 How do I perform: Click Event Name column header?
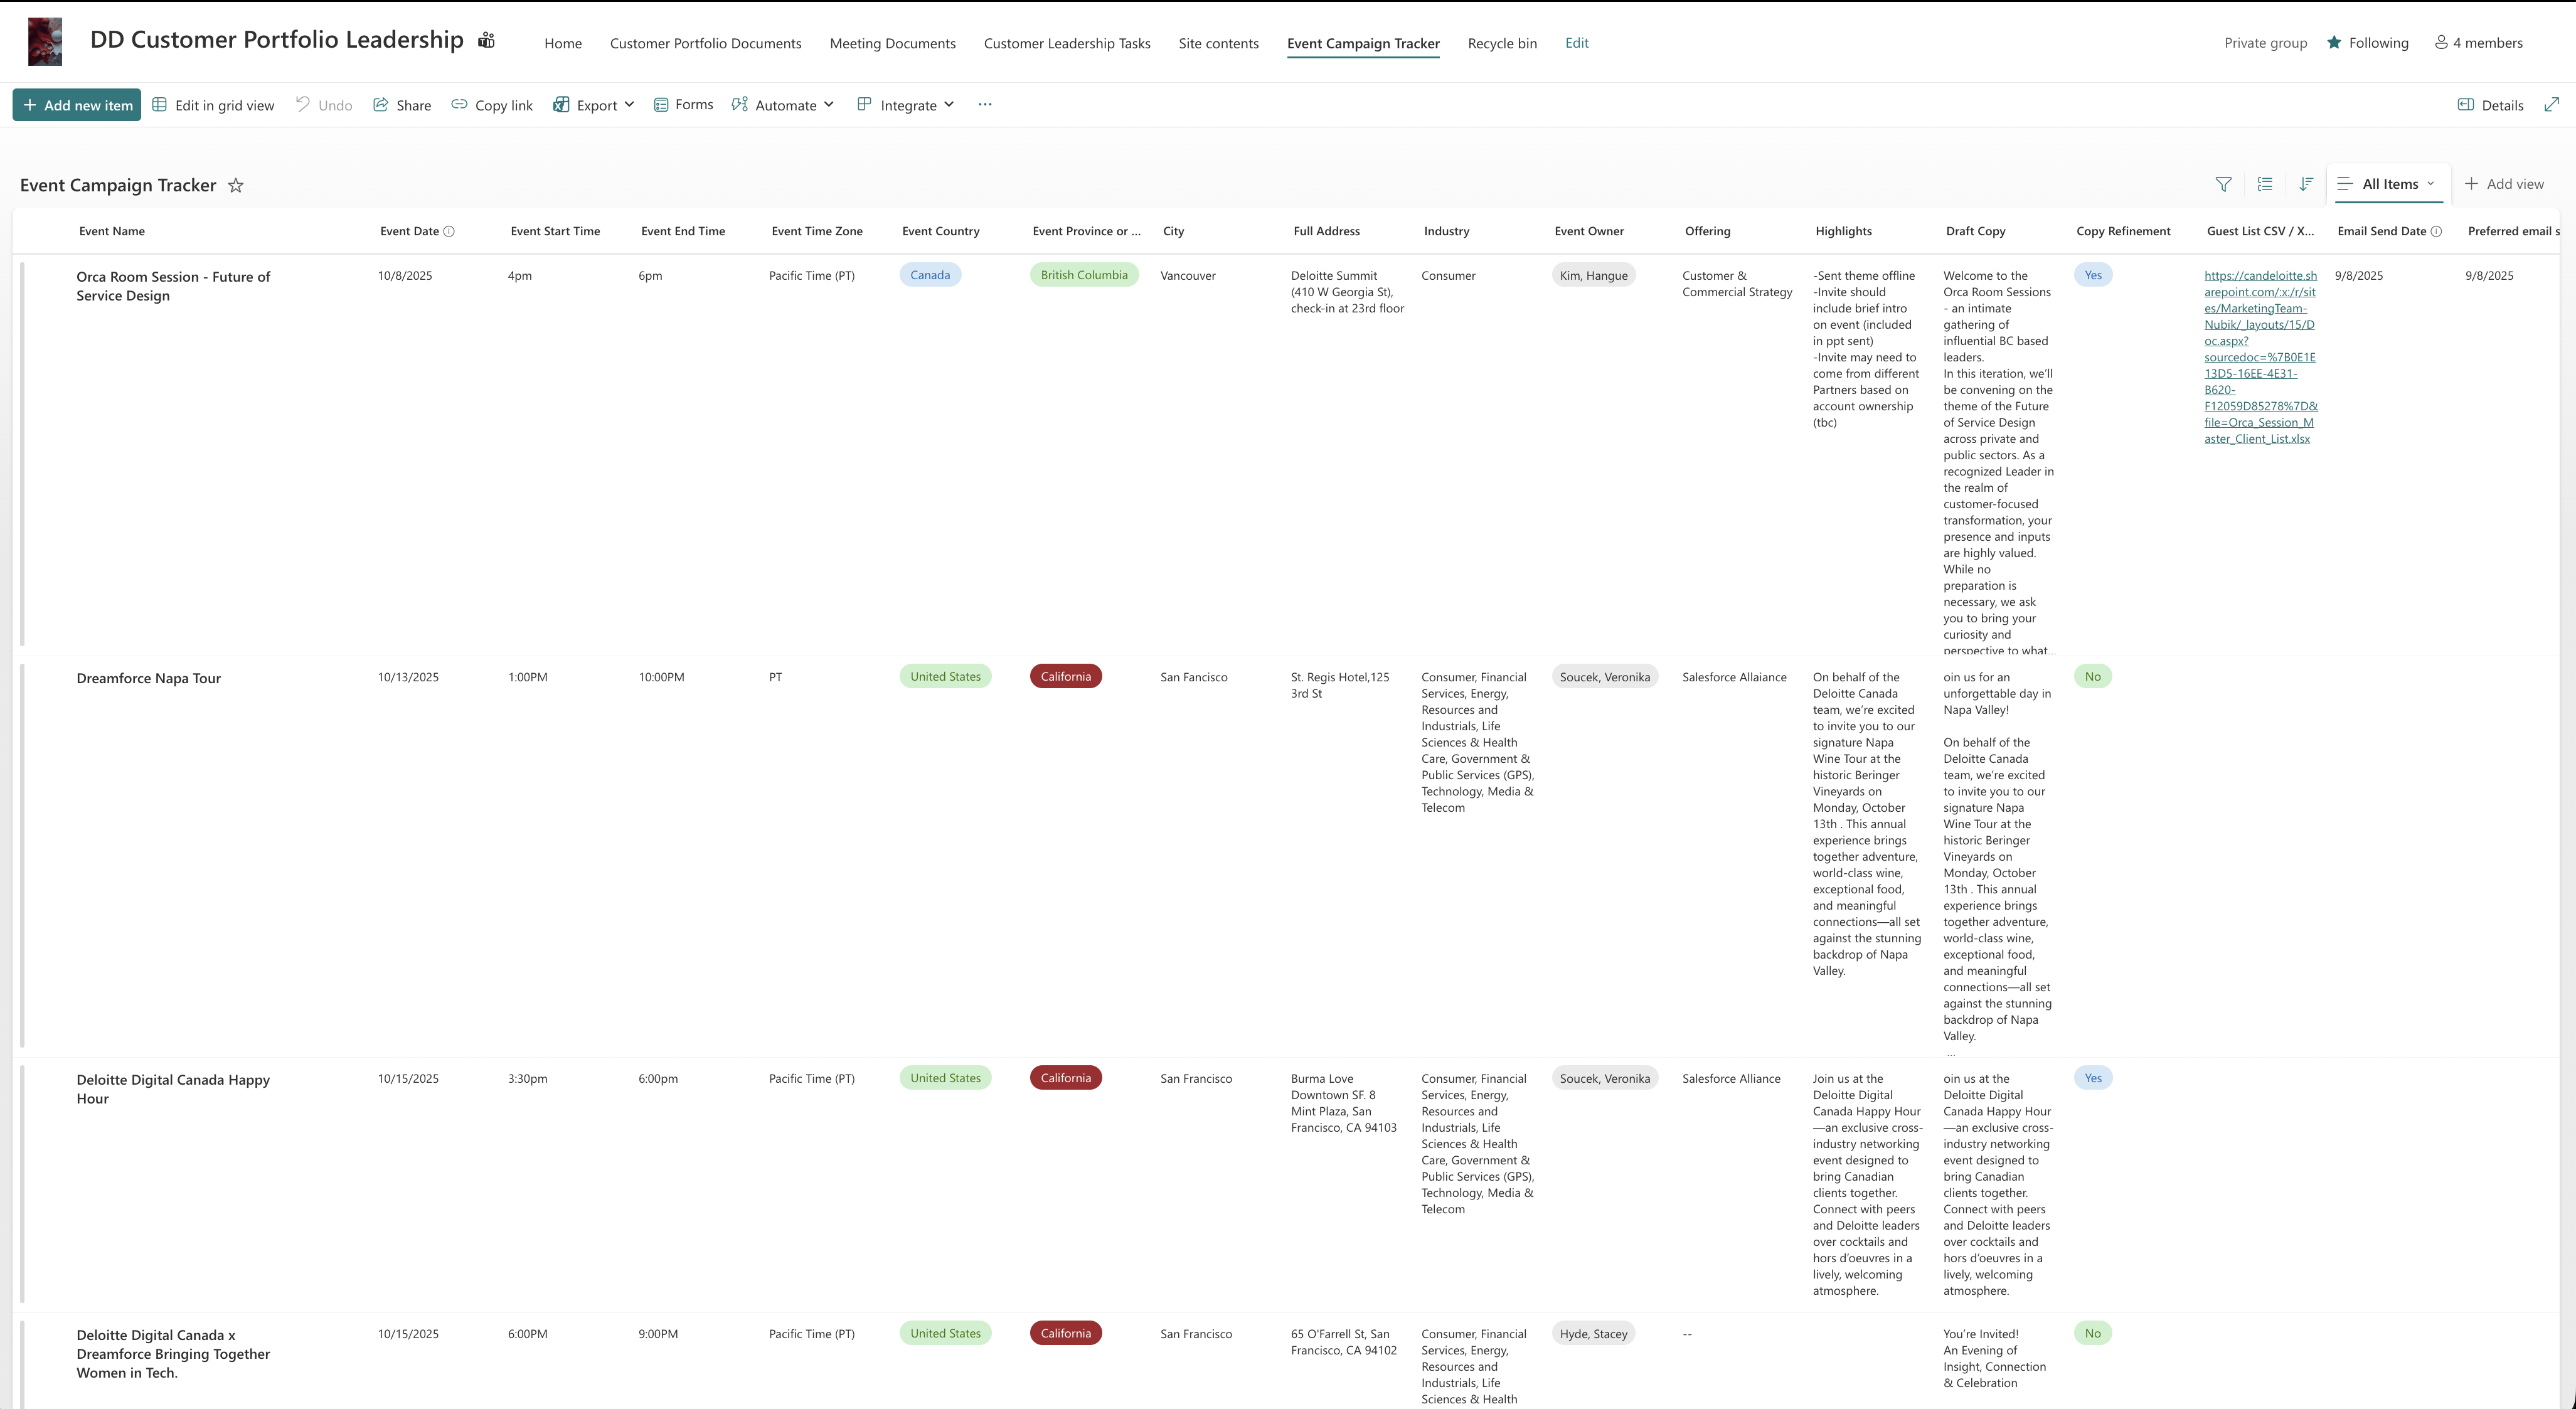[112, 231]
